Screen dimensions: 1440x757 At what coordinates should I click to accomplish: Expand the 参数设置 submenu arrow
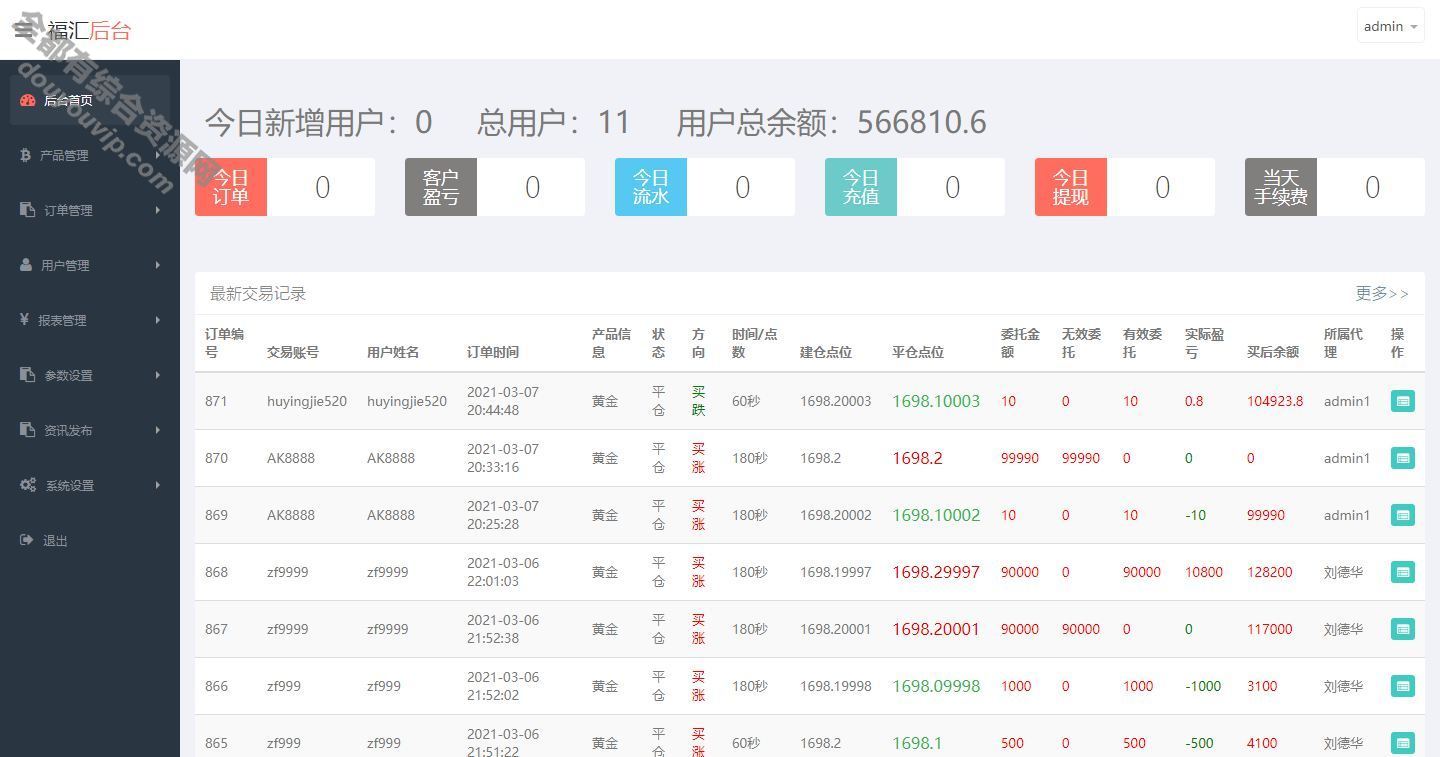click(158, 375)
